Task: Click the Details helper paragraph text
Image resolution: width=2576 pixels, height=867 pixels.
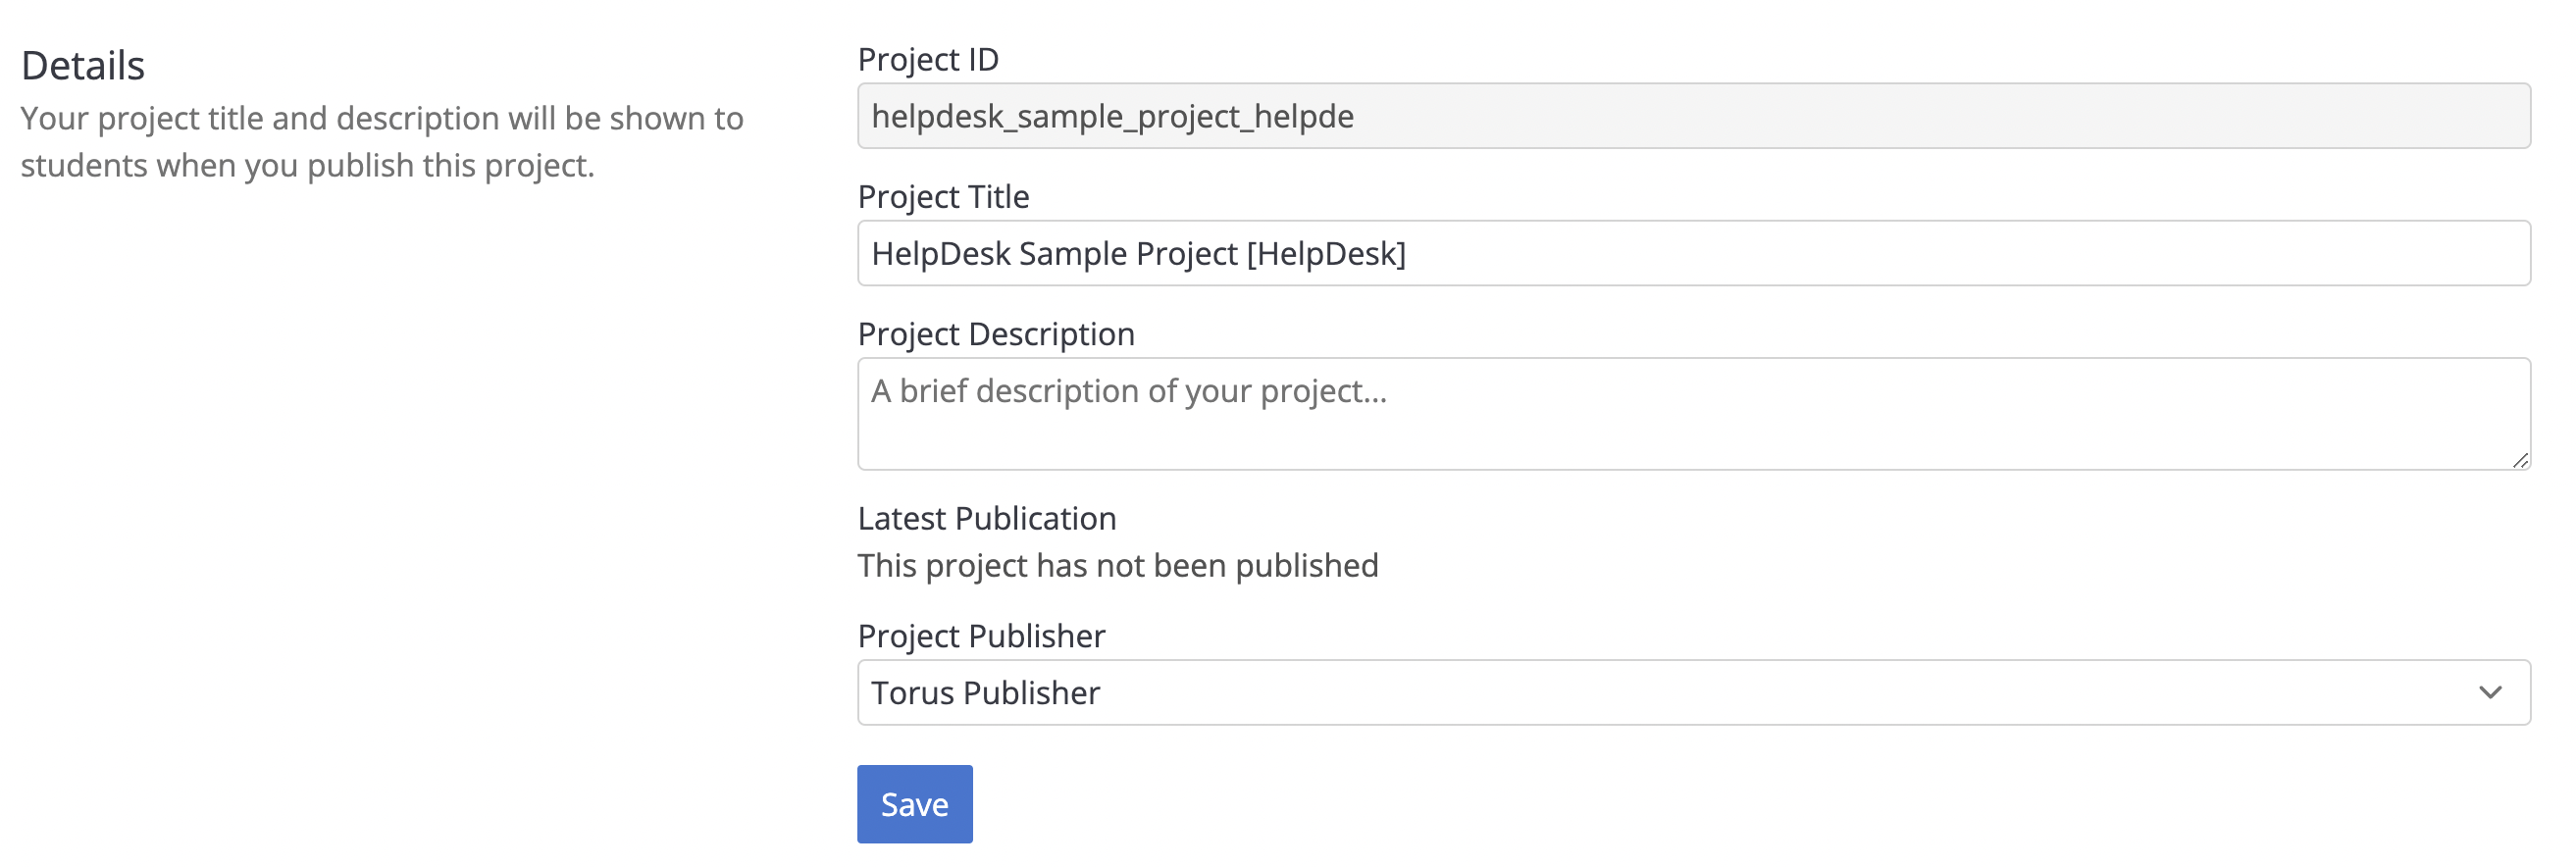Action: 381,142
